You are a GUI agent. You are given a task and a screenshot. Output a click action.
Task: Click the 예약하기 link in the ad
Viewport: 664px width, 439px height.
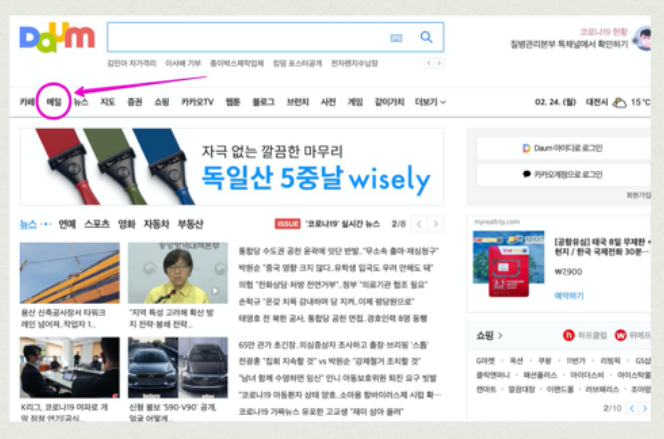pos(569,295)
